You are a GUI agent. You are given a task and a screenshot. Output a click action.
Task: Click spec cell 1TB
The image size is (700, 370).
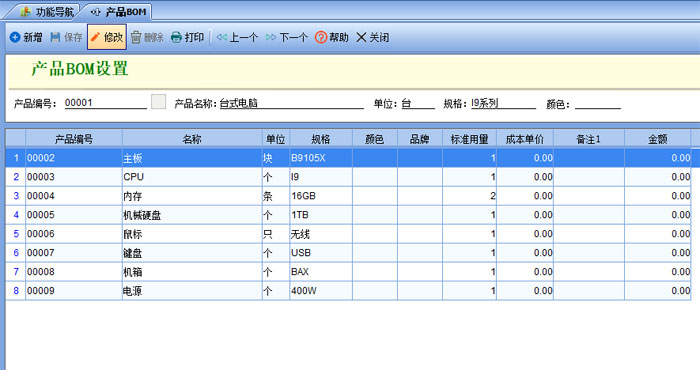(x=321, y=215)
